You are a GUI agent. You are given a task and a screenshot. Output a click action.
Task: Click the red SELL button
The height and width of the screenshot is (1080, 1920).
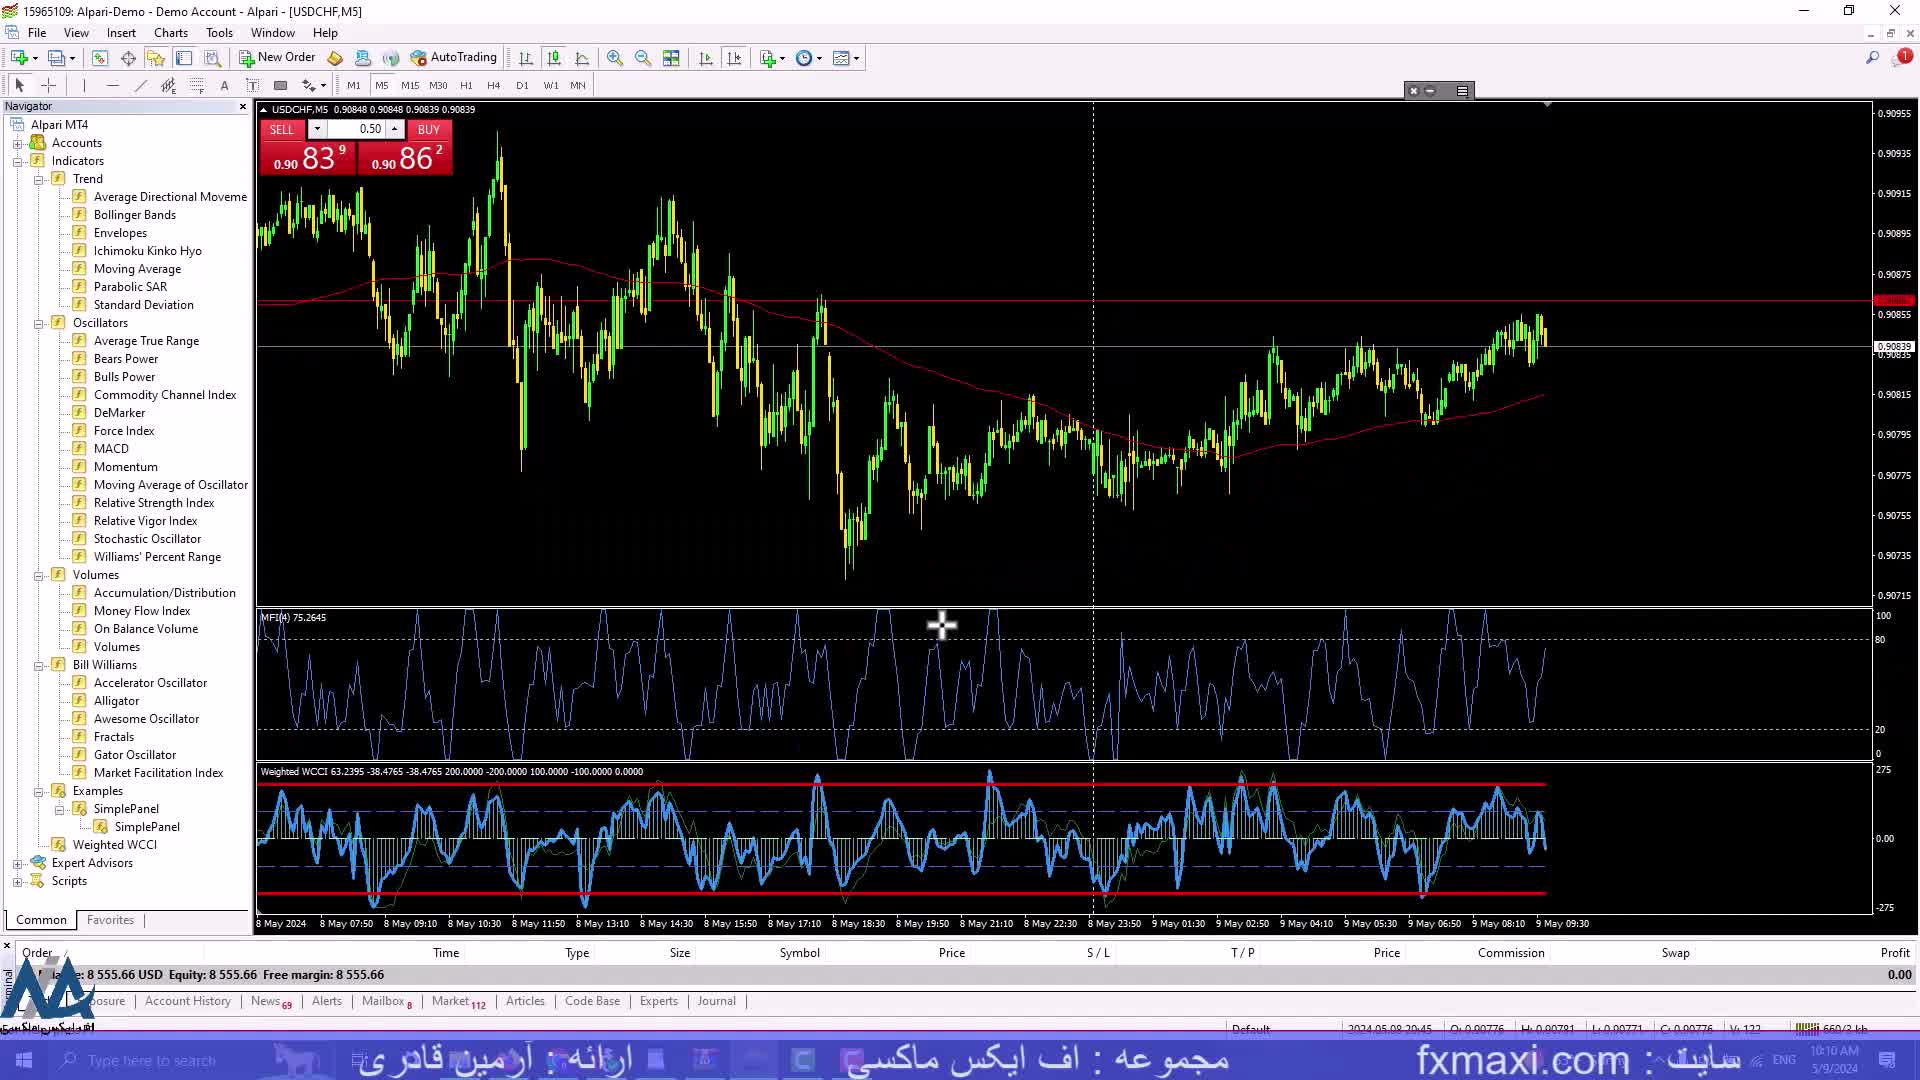click(282, 129)
